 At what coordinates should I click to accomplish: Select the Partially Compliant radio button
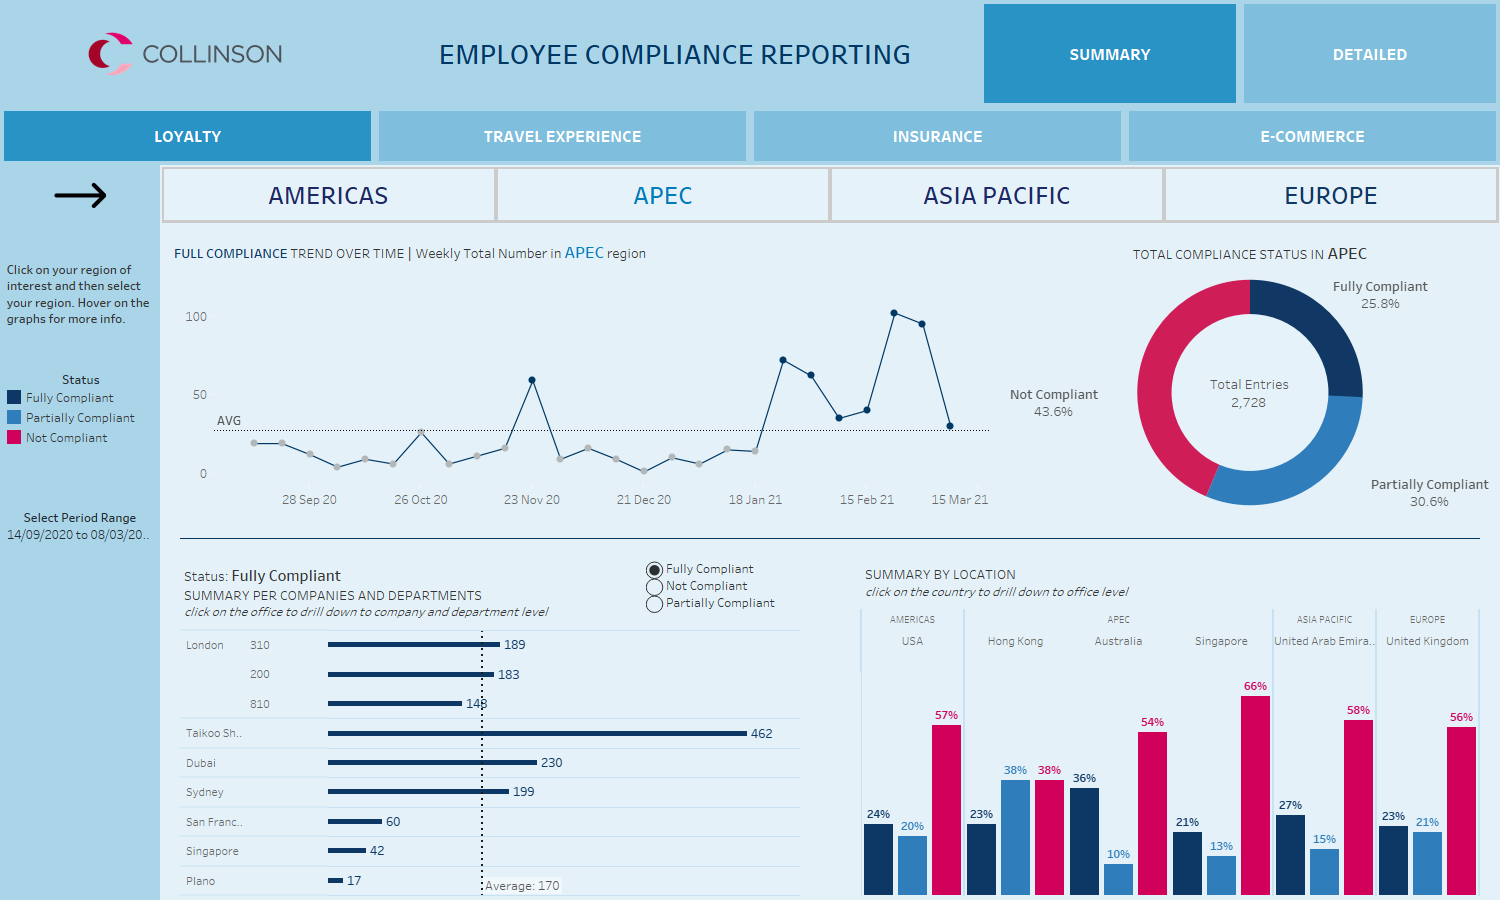tap(654, 603)
